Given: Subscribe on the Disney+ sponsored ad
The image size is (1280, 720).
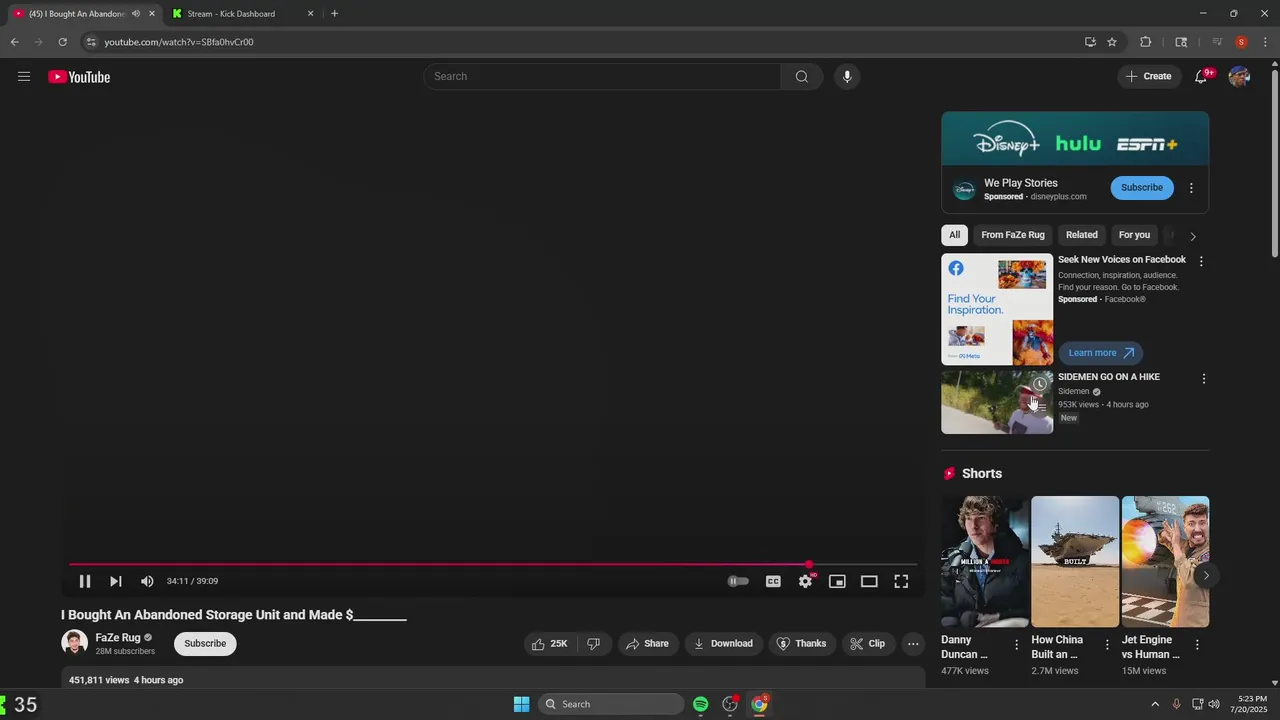Looking at the screenshot, I should click(1142, 188).
